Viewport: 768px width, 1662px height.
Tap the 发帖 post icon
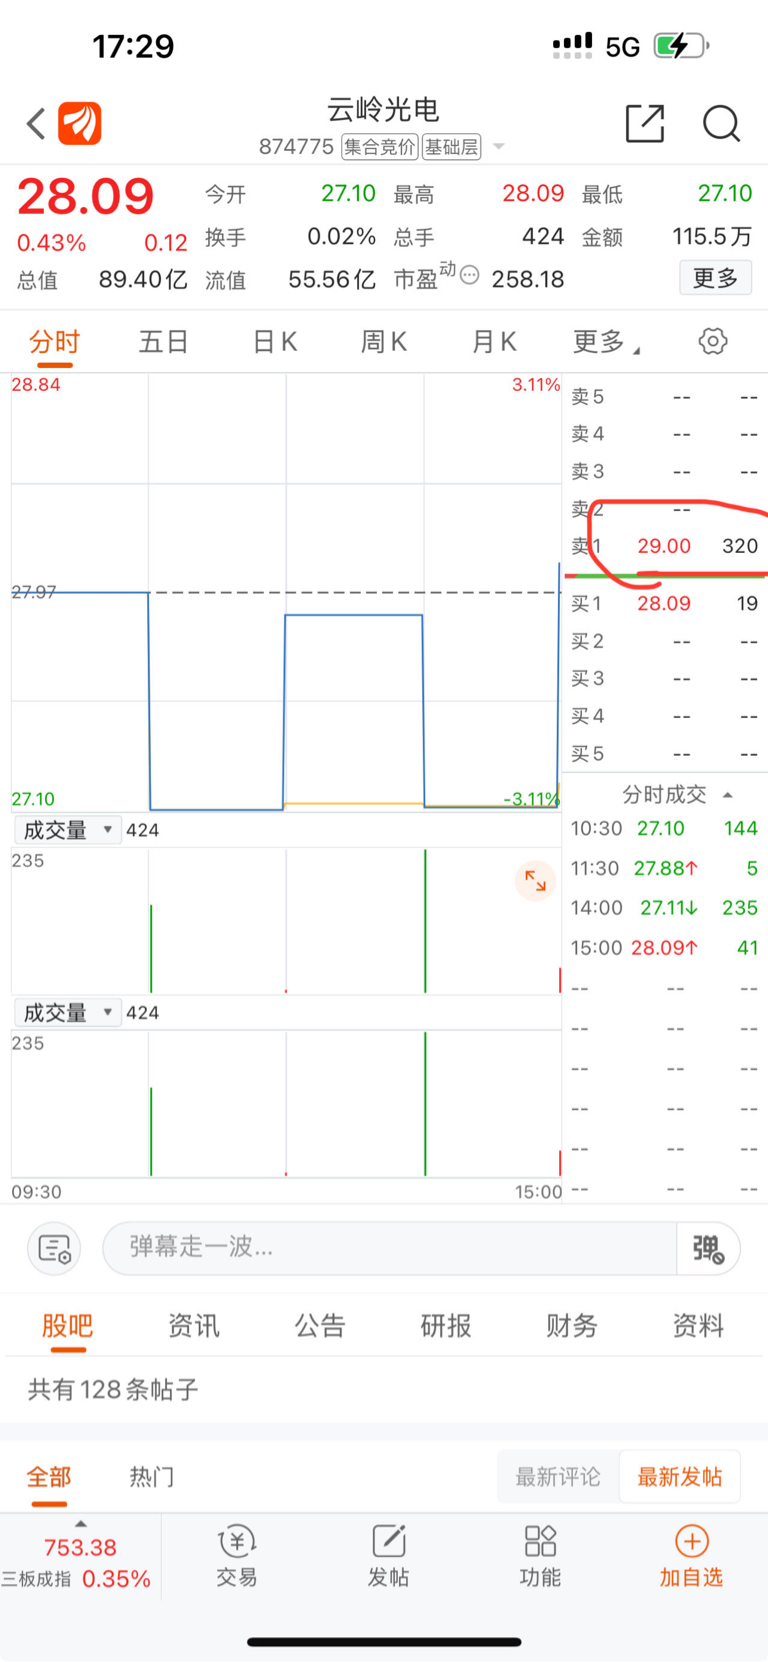[388, 1556]
